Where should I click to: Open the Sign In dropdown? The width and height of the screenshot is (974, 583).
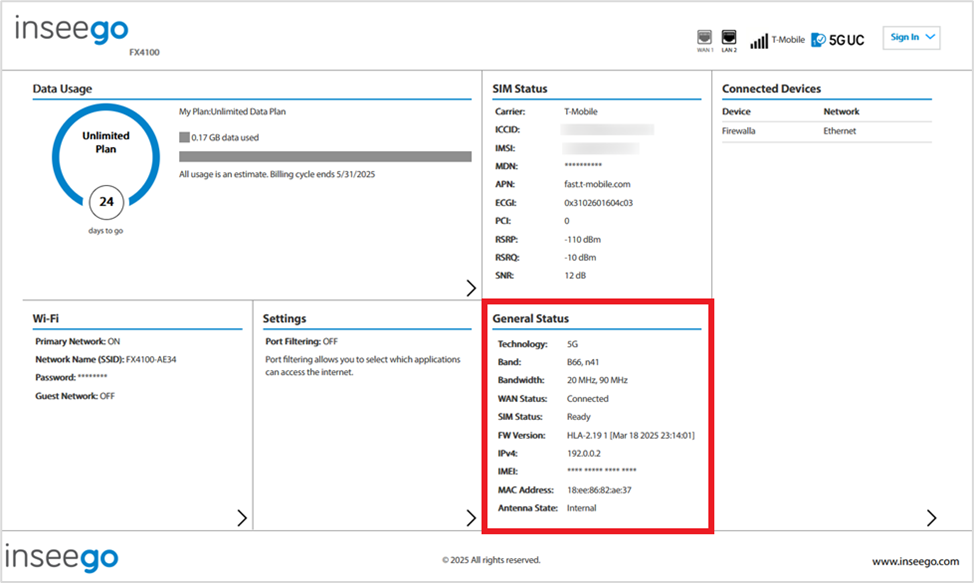[x=911, y=37]
